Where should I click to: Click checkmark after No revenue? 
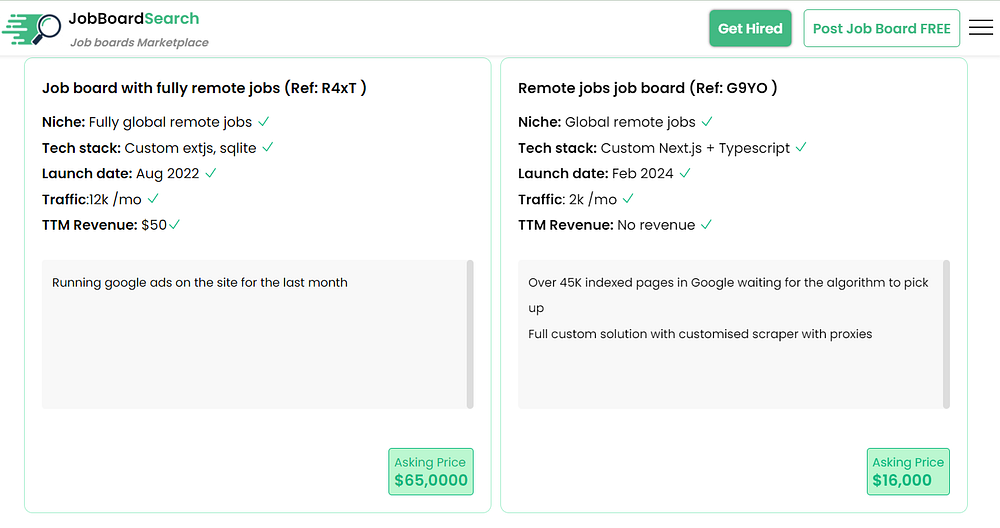pyautogui.click(x=706, y=225)
